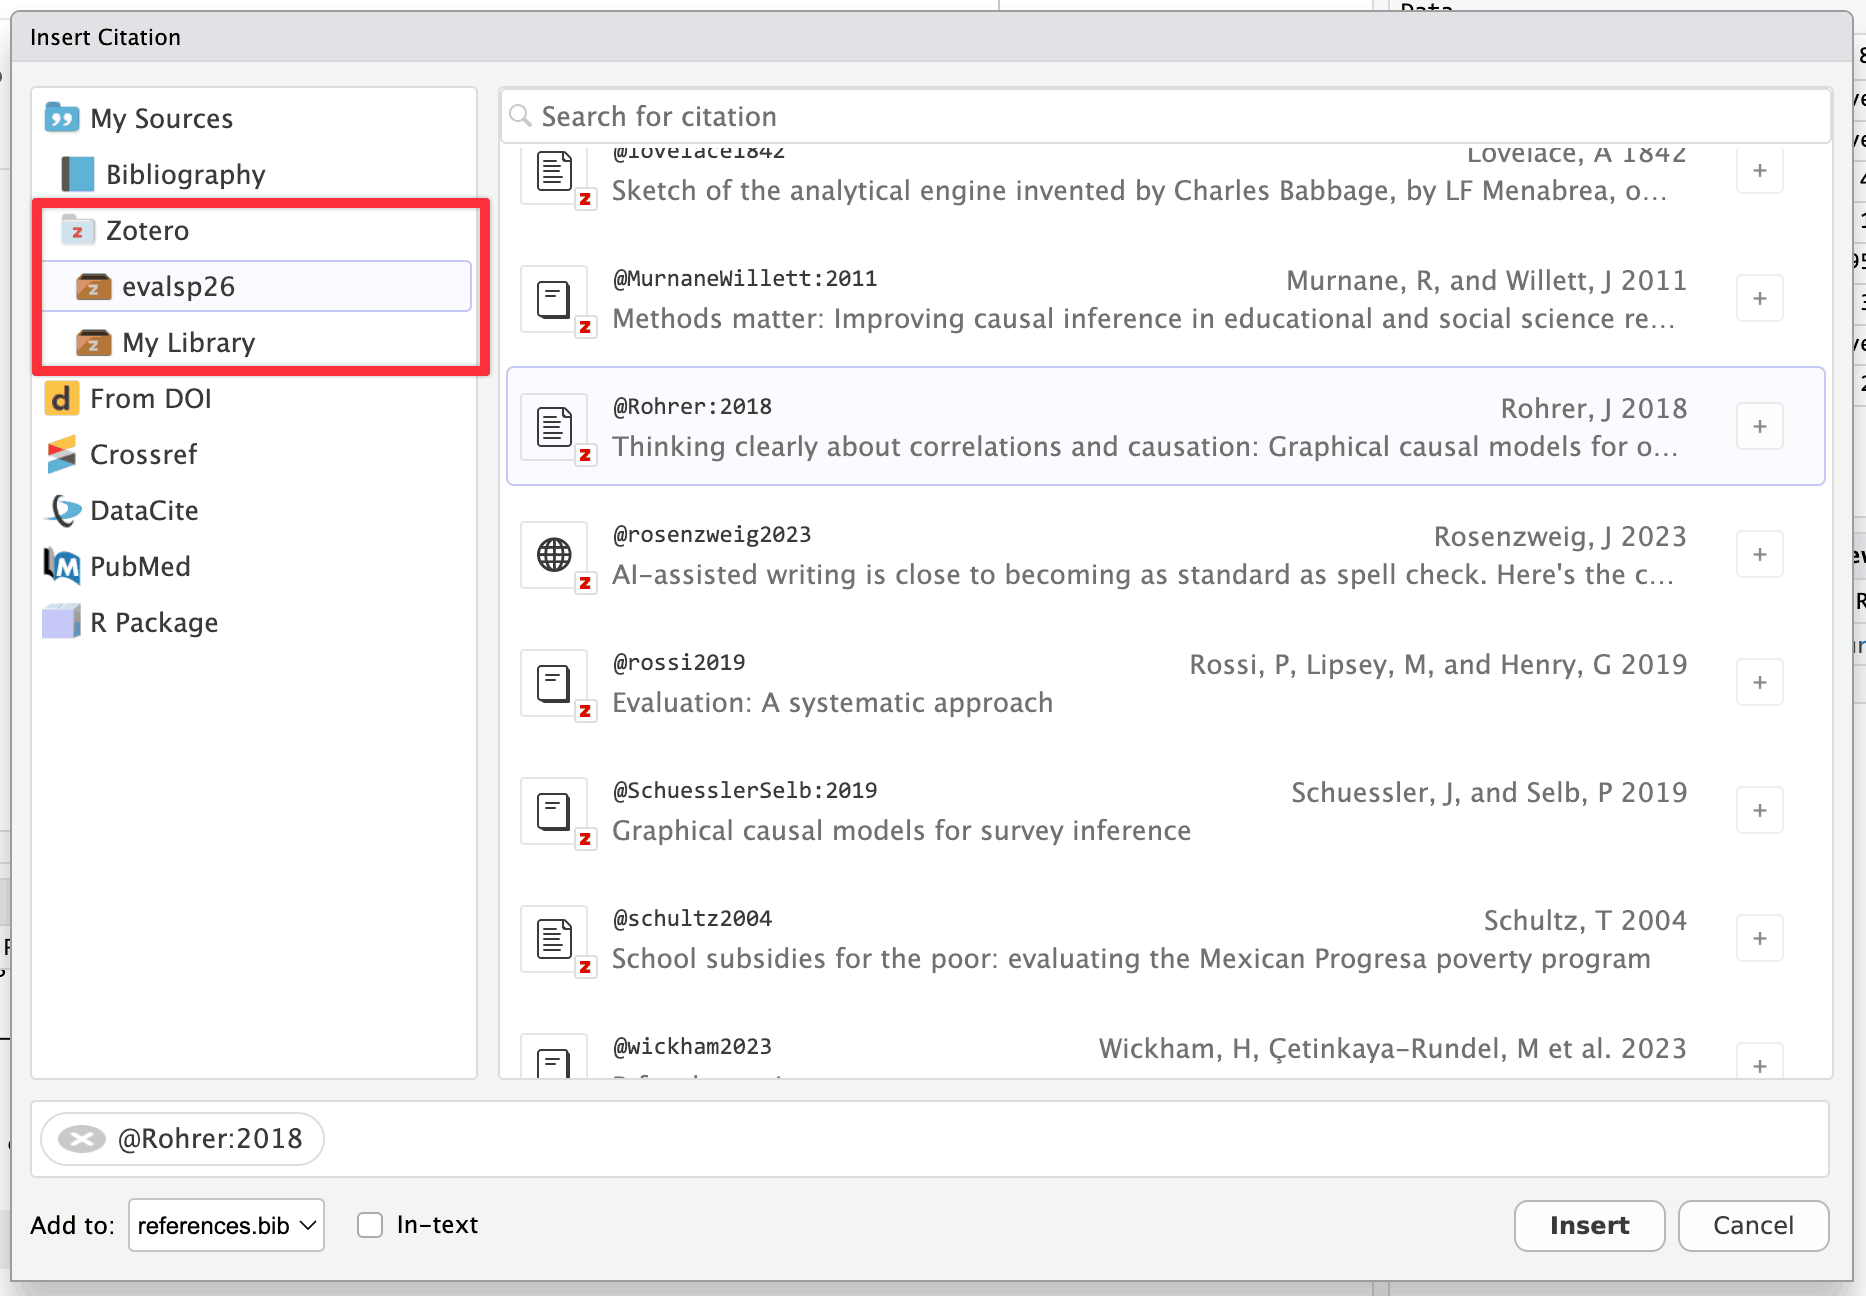Open the evalsp26 Zotero collection
The width and height of the screenshot is (1866, 1296).
(178, 287)
